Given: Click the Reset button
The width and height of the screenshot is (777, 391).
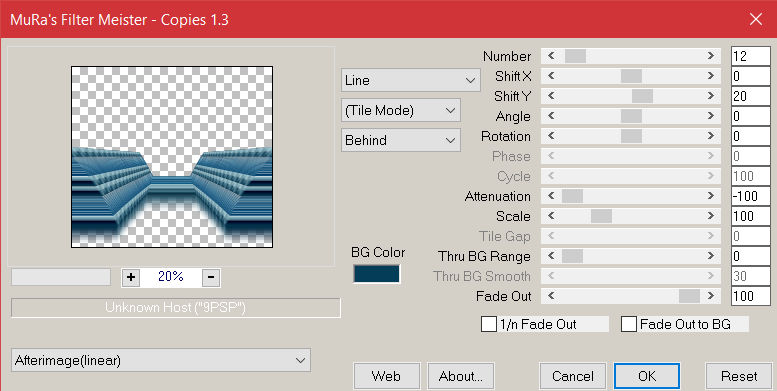Looking at the screenshot, I should tap(739, 376).
